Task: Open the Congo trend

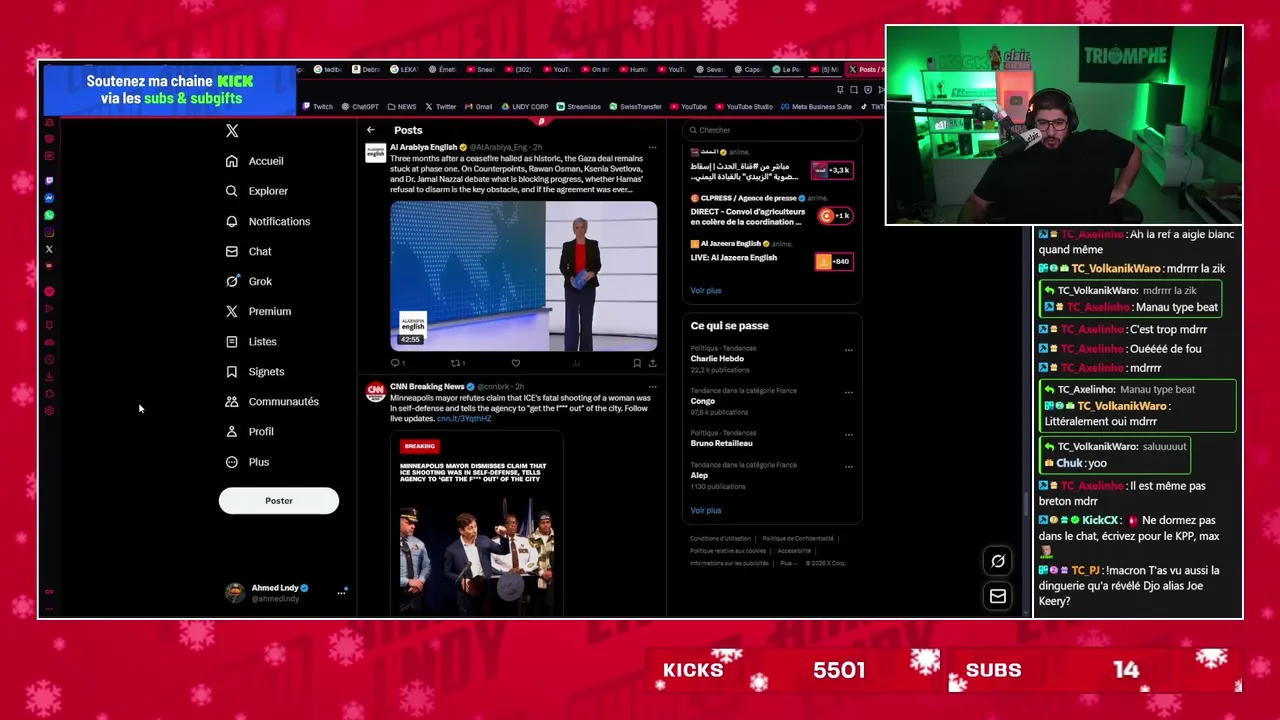Action: coord(703,401)
